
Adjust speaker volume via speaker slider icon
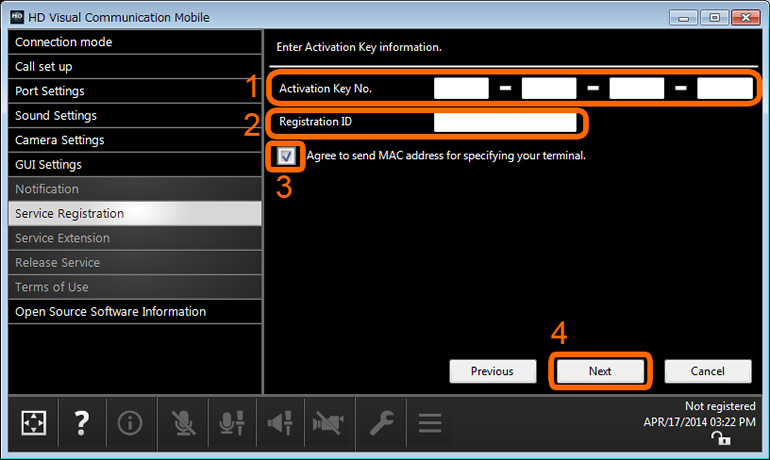point(280,423)
